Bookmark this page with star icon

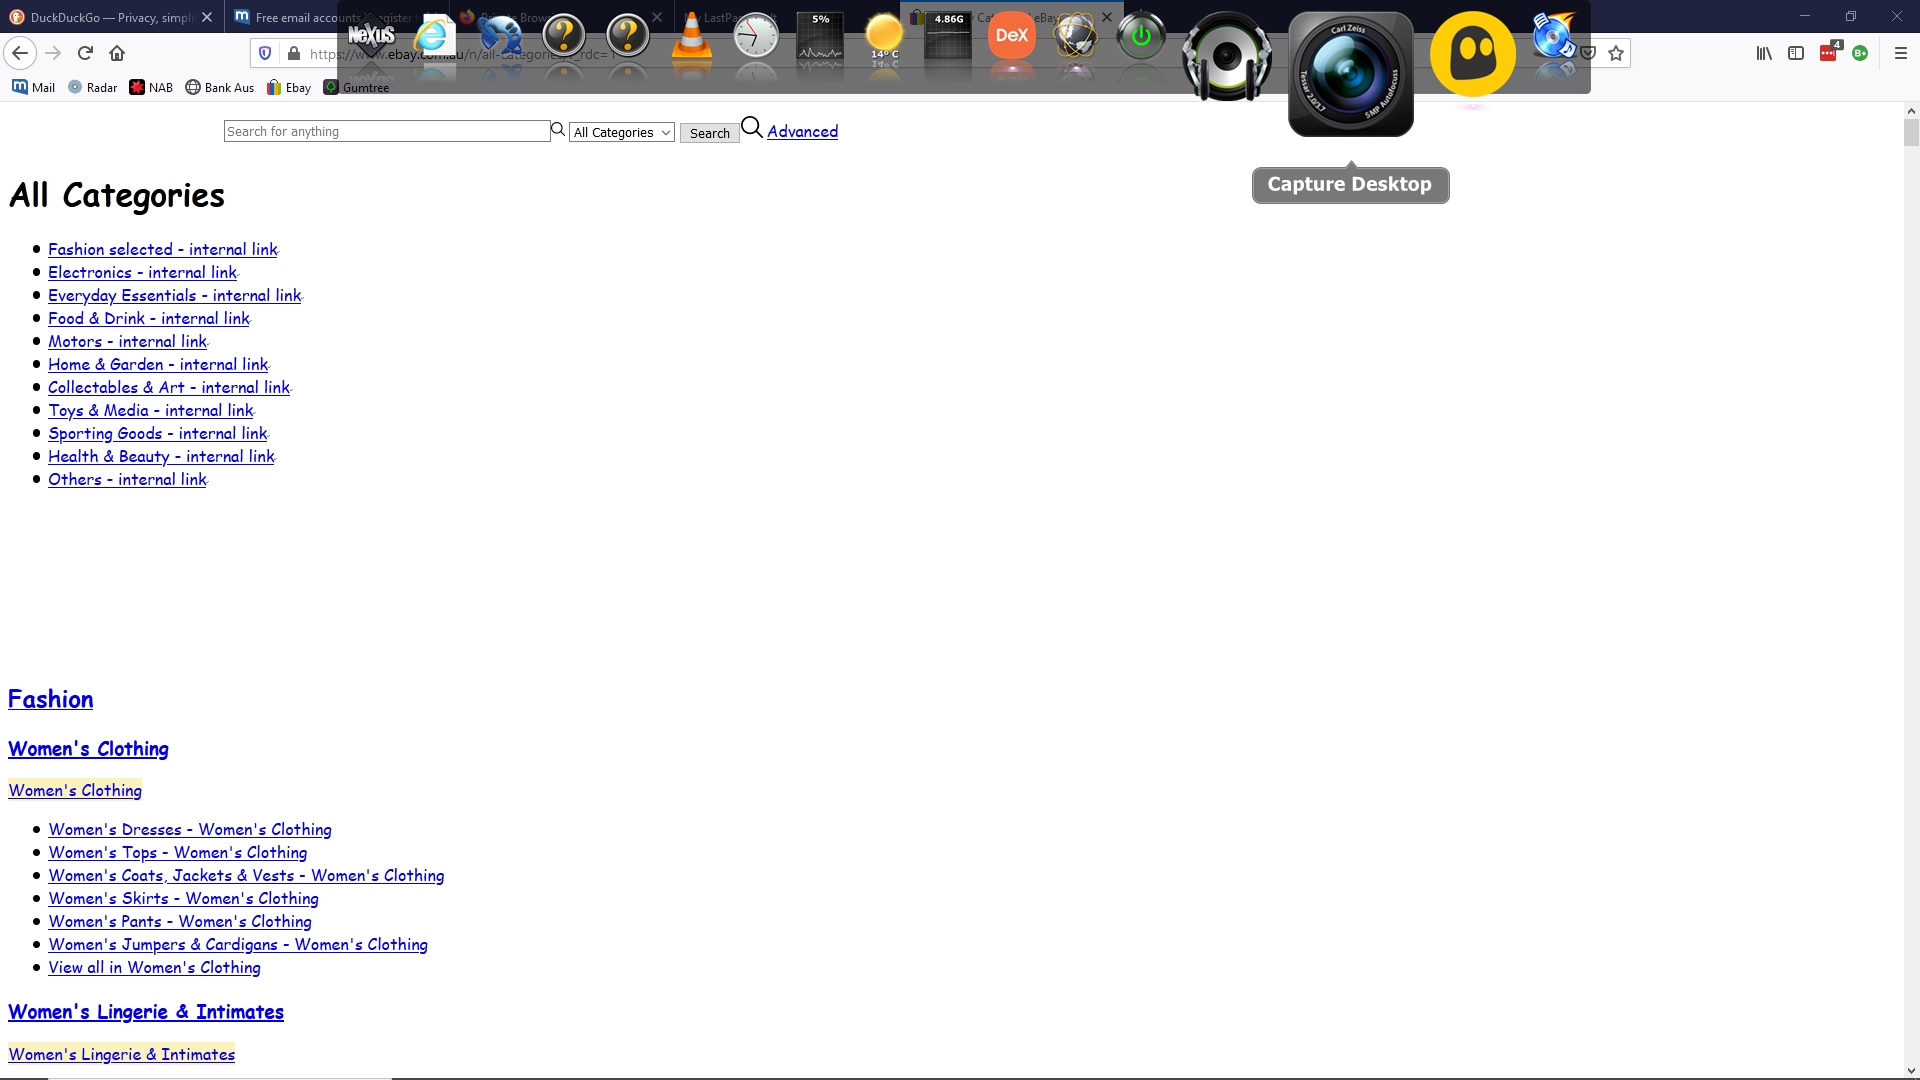pos(1616,53)
